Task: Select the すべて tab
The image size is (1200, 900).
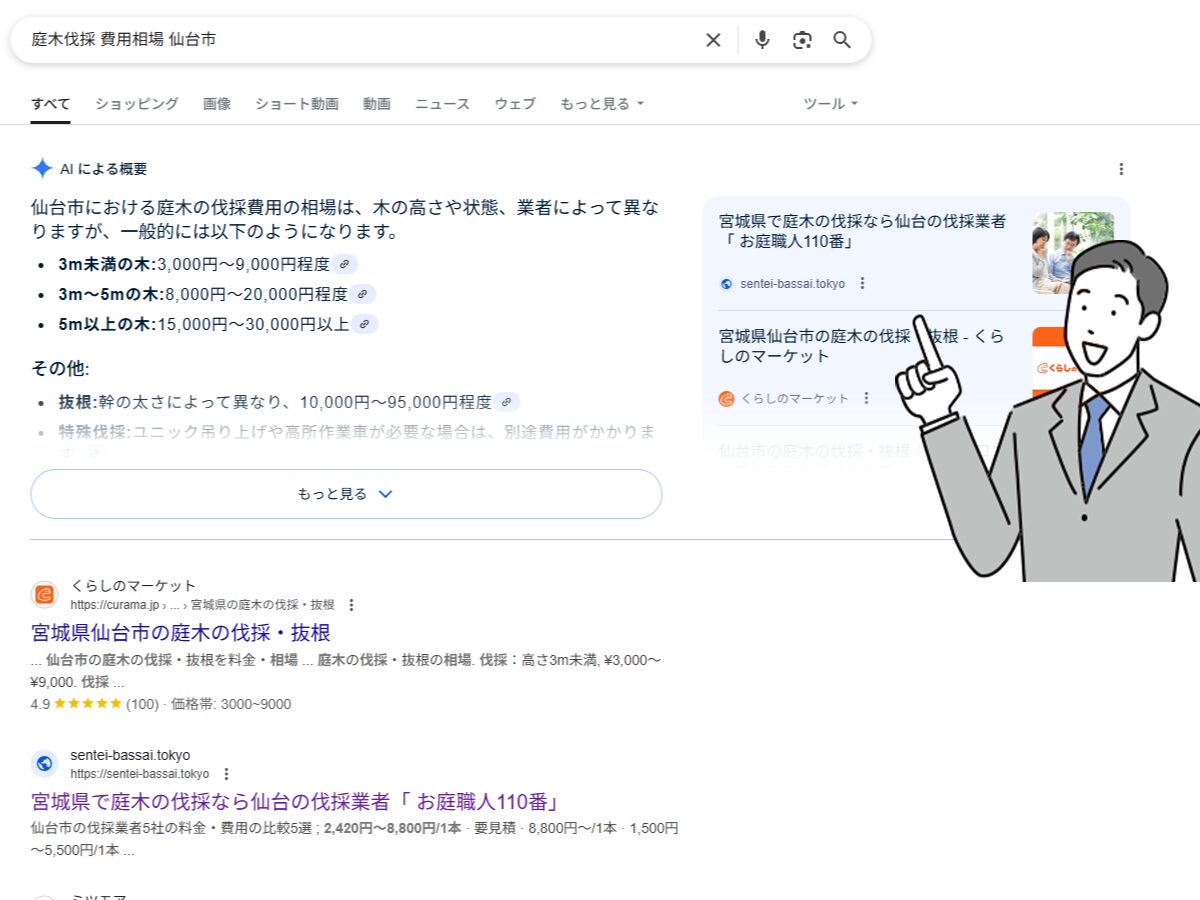Action: 50,104
